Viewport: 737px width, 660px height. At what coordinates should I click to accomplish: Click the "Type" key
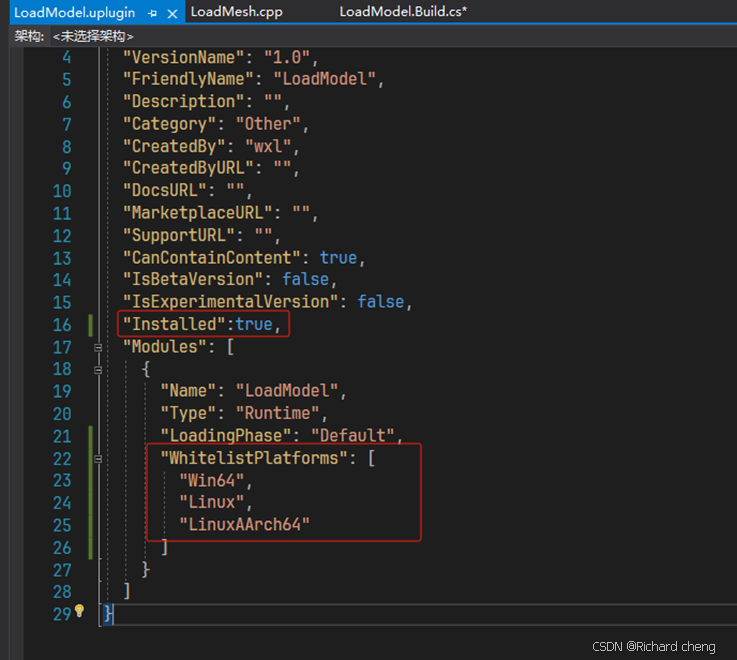(188, 414)
